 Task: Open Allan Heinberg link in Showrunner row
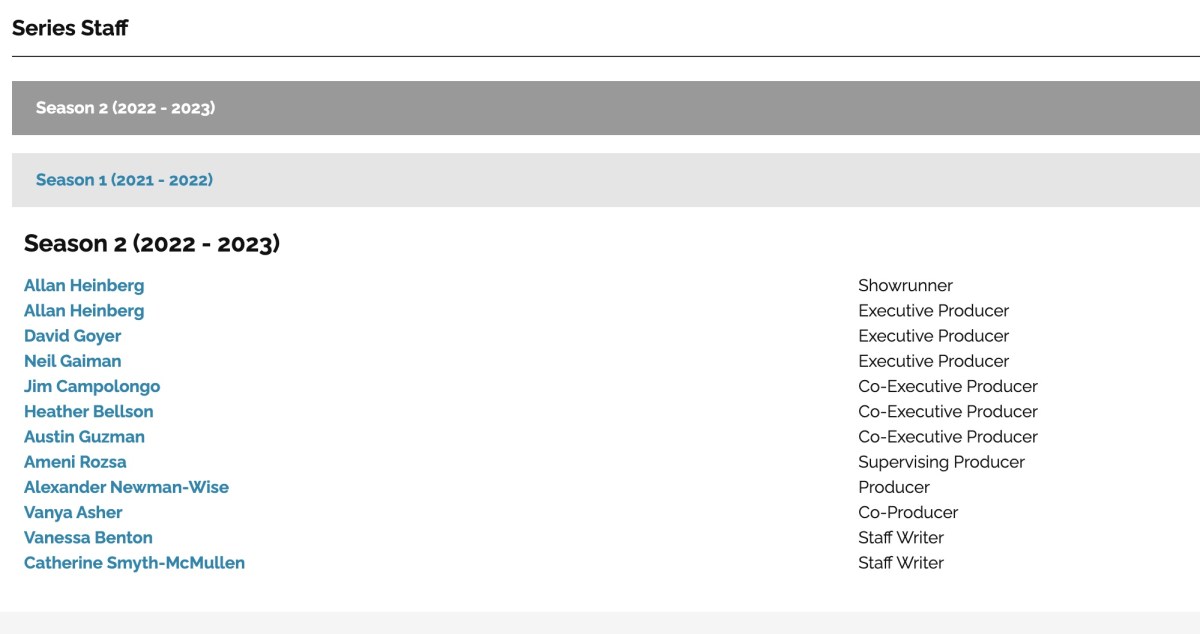tap(84, 286)
